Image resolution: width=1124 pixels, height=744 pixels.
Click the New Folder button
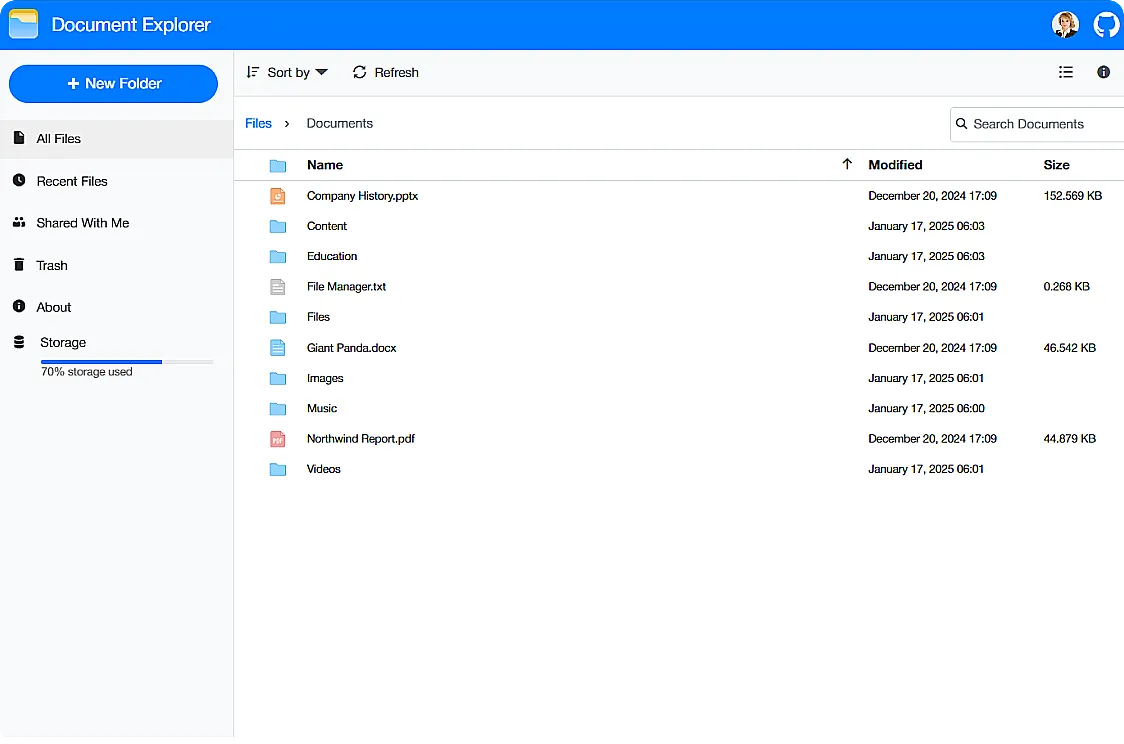tap(113, 83)
